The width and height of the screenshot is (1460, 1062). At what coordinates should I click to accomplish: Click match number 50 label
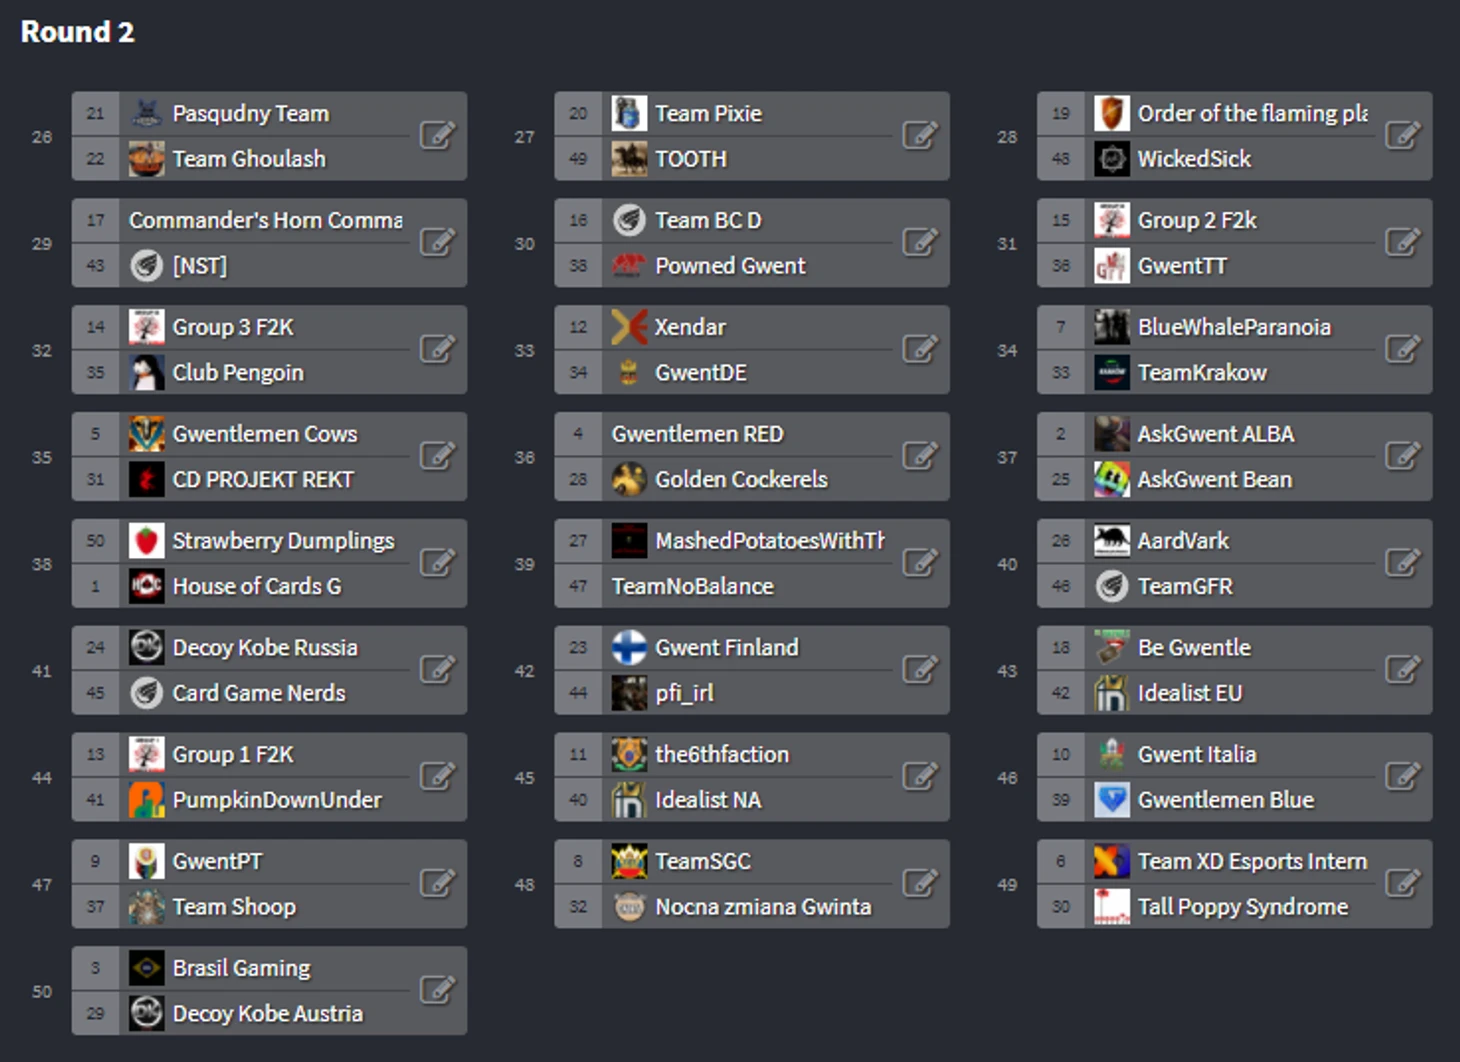click(x=42, y=992)
